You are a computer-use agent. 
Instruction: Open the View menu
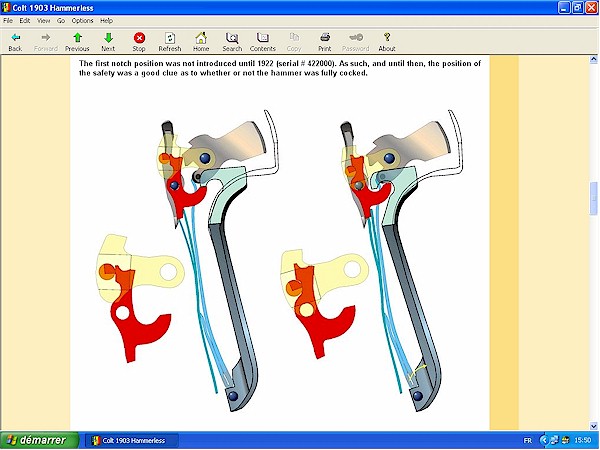click(43, 21)
